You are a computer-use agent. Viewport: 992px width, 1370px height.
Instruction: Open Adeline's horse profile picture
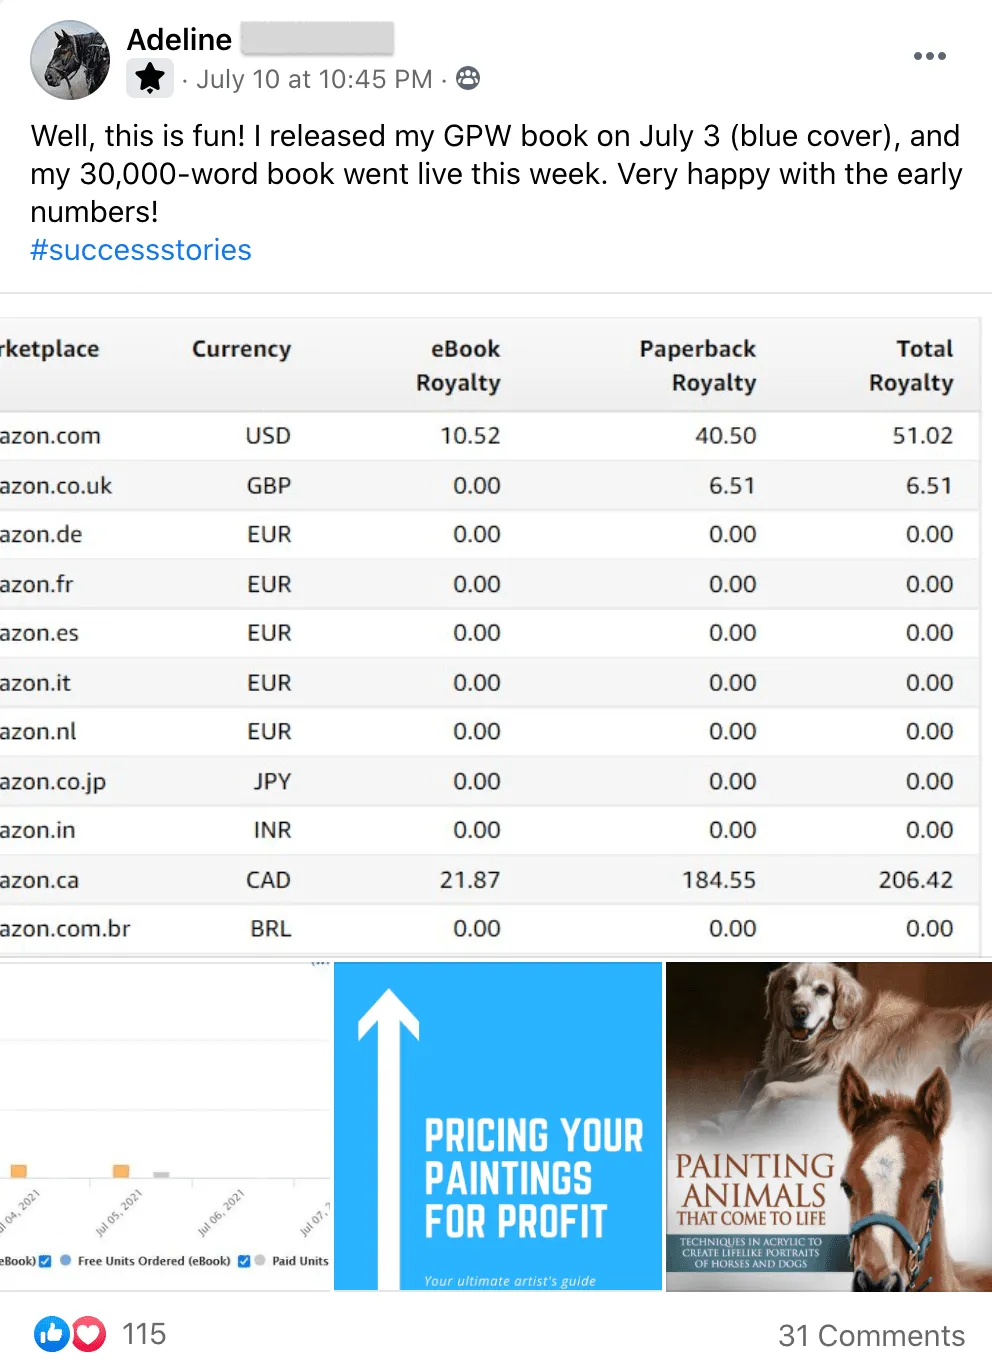pos(70,60)
